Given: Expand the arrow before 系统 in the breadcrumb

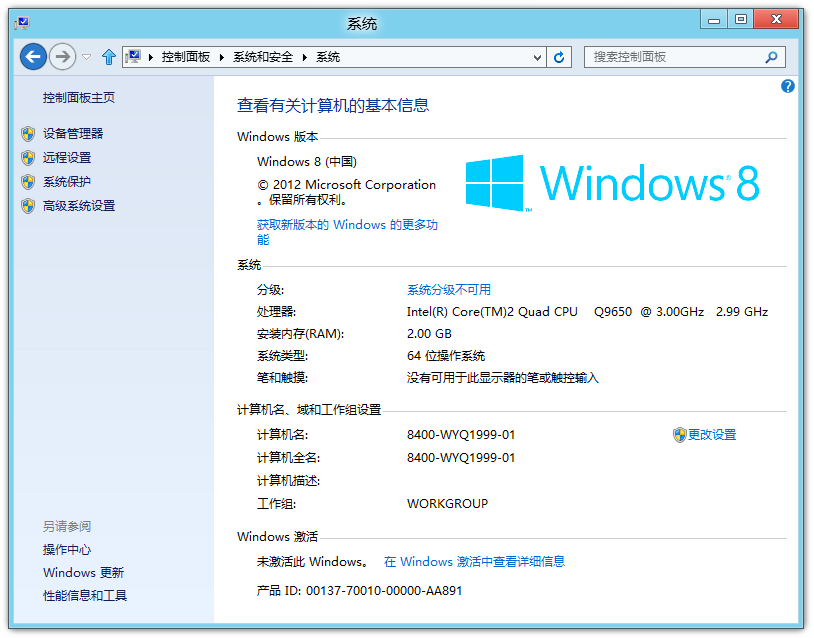Looking at the screenshot, I should coord(305,57).
